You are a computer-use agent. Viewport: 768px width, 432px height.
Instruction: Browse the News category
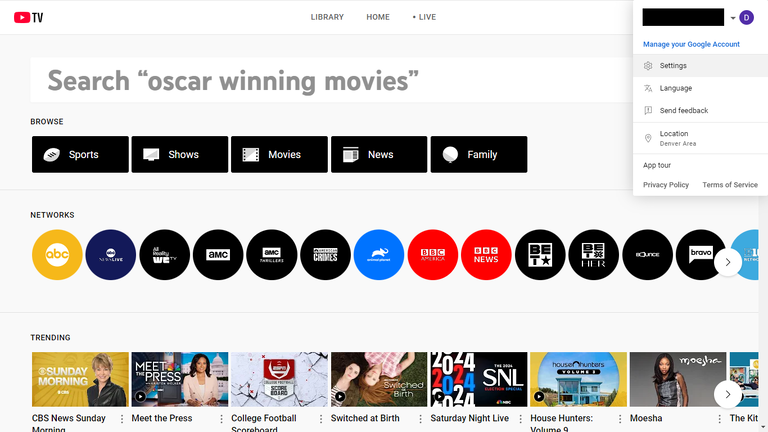pos(379,154)
